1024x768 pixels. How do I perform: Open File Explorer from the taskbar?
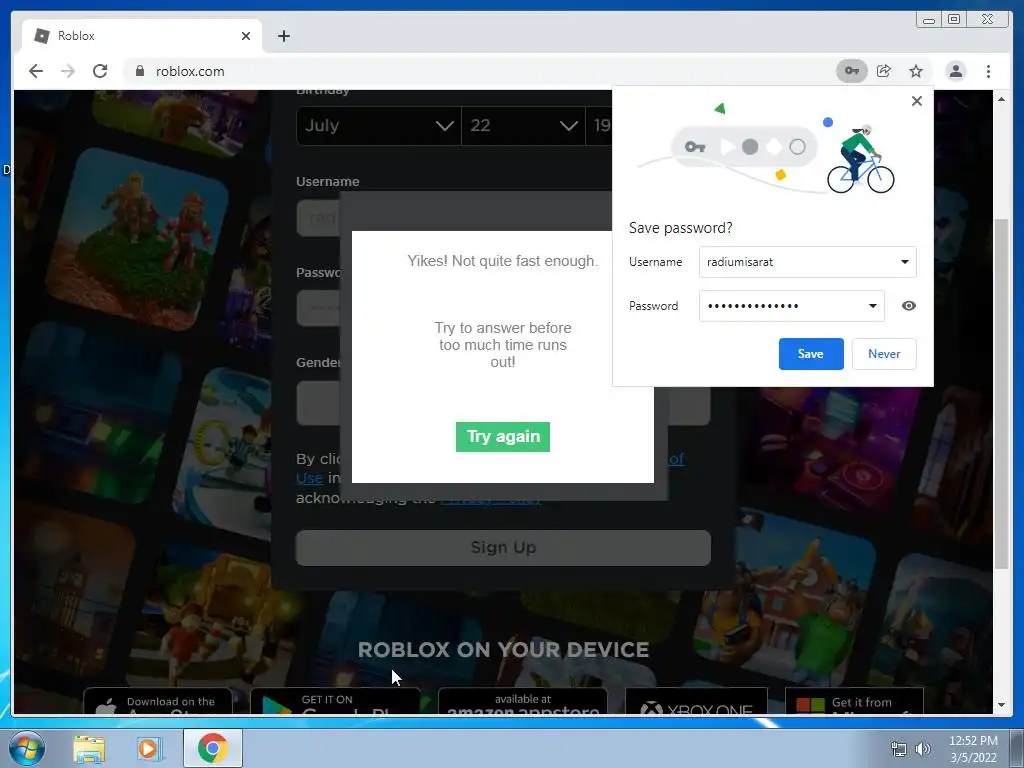pyautogui.click(x=89, y=749)
